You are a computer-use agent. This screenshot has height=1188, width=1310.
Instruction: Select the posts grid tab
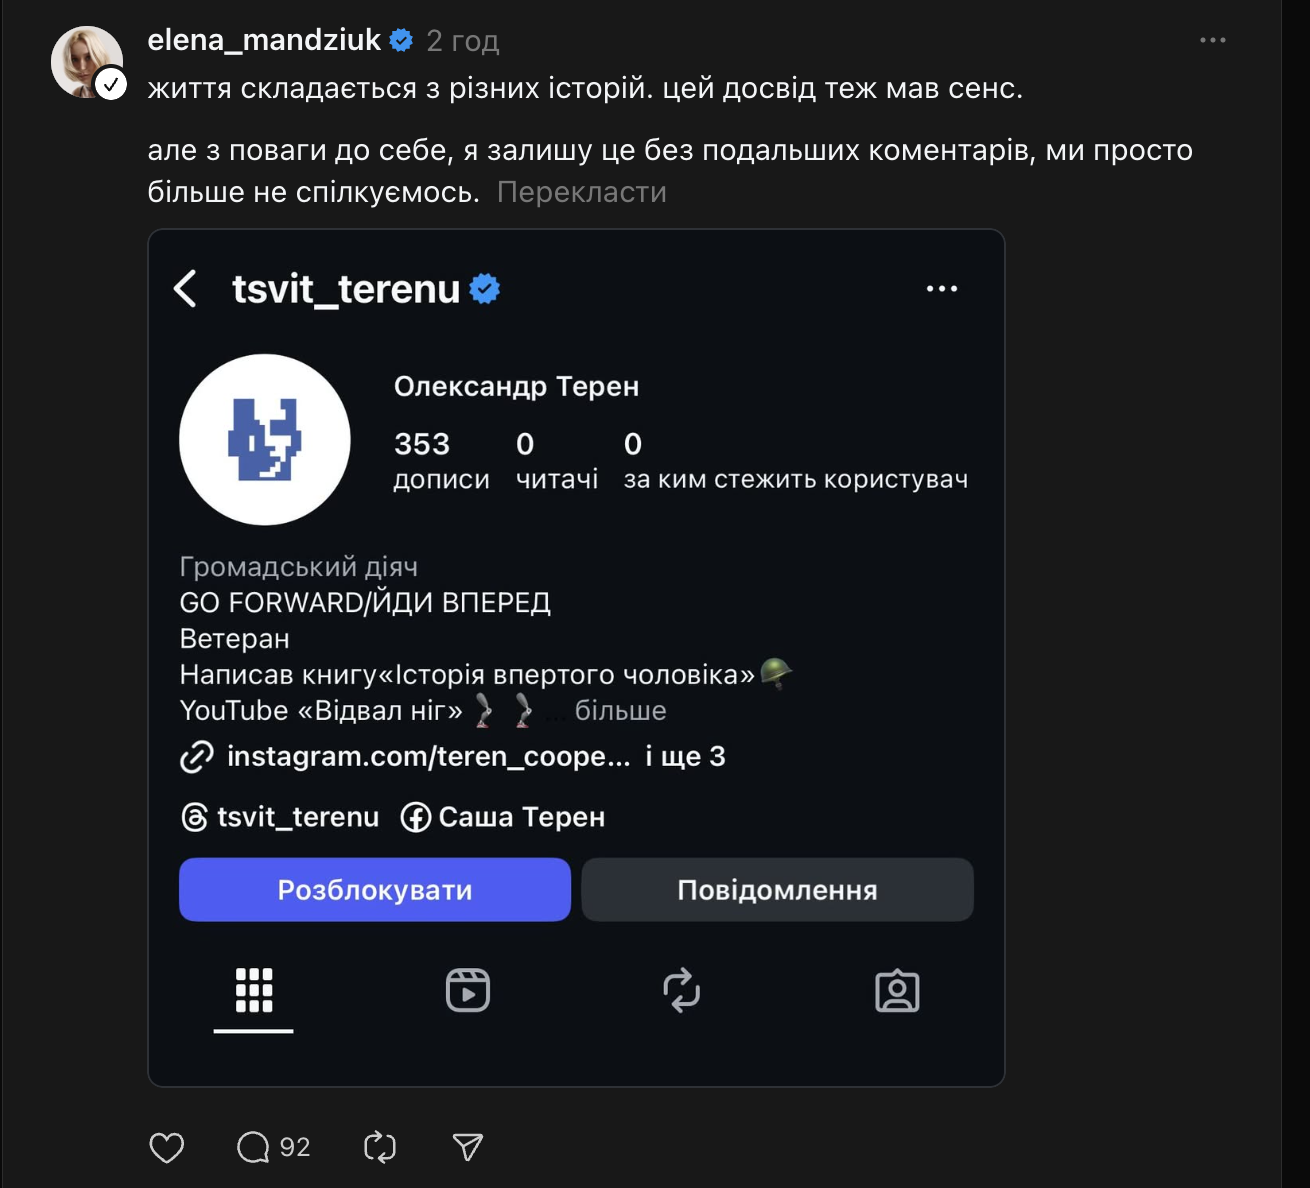[x=254, y=991]
